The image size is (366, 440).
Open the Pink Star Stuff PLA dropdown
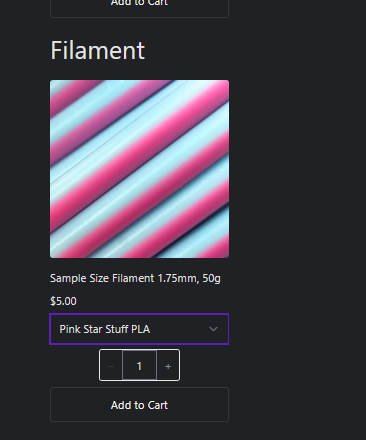139,329
